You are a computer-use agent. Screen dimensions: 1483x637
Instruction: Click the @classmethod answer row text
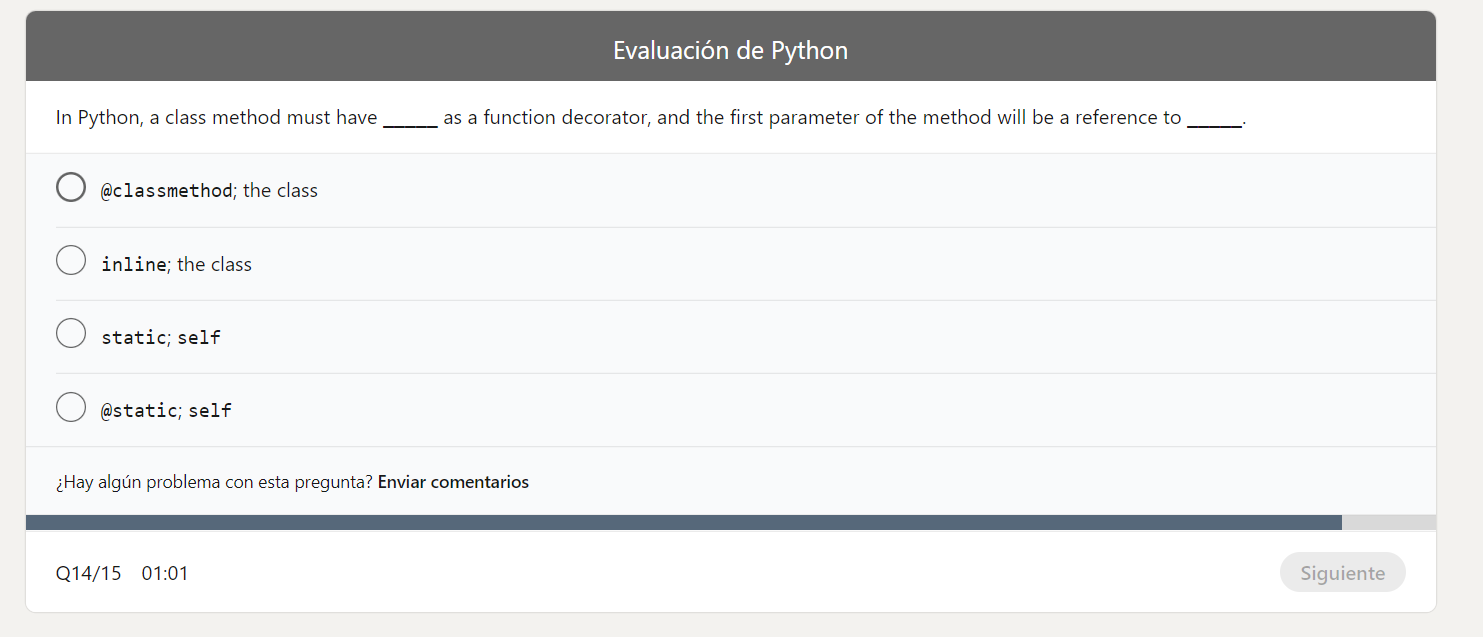pos(209,189)
